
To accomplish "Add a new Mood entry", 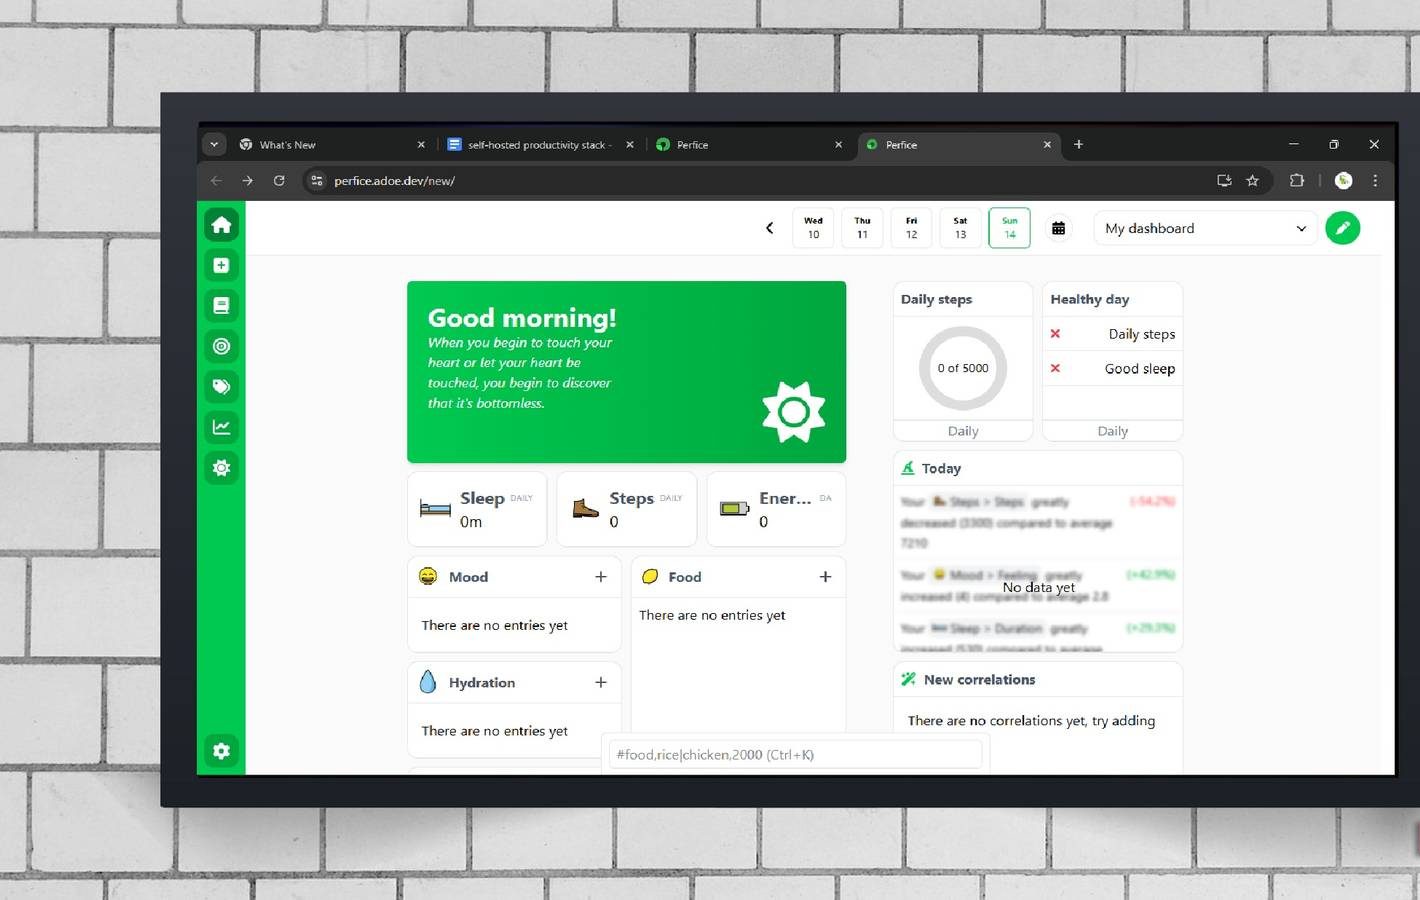I will tap(601, 577).
